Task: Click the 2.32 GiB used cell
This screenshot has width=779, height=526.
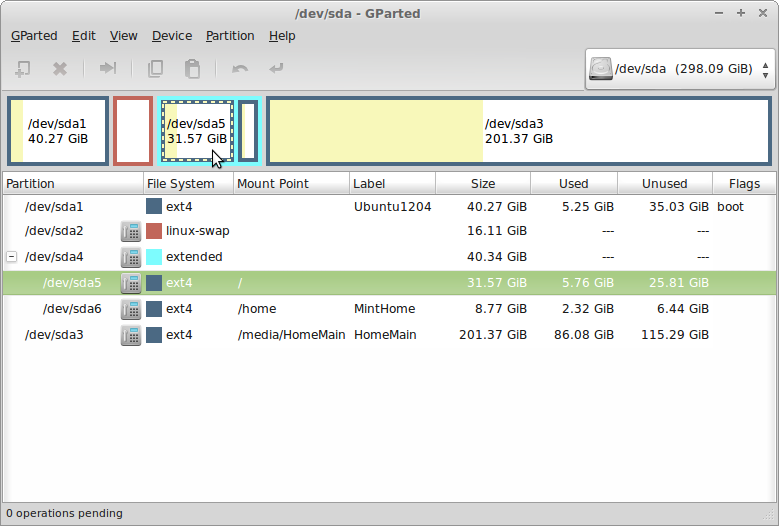Action: [588, 309]
